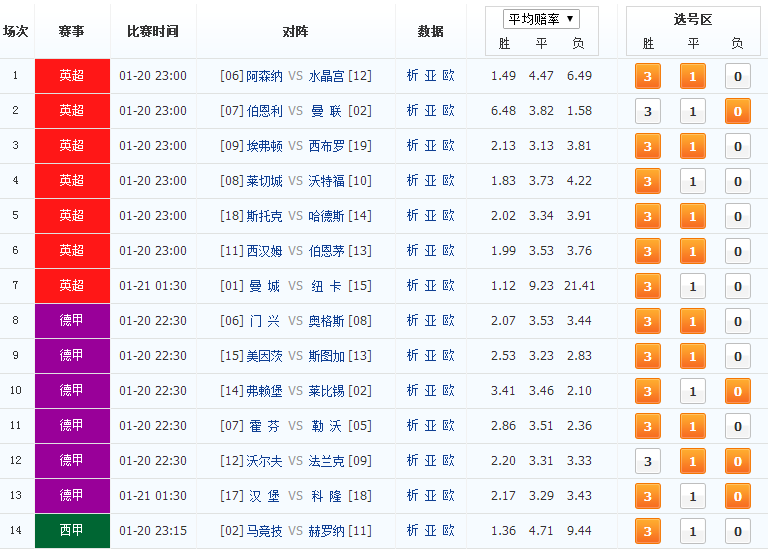This screenshot has height=553, width=768.
Task: Open 亚 Asian odds for 斯托克 match
Action: 430,216
